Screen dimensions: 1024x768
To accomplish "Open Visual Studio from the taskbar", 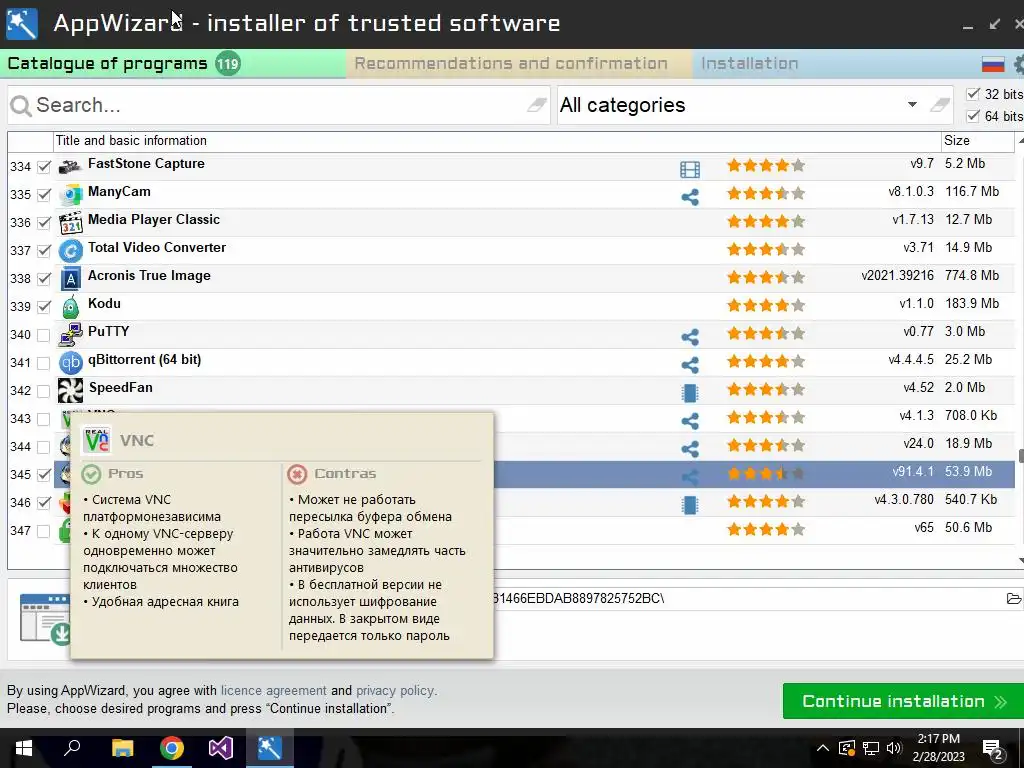I will click(x=221, y=748).
